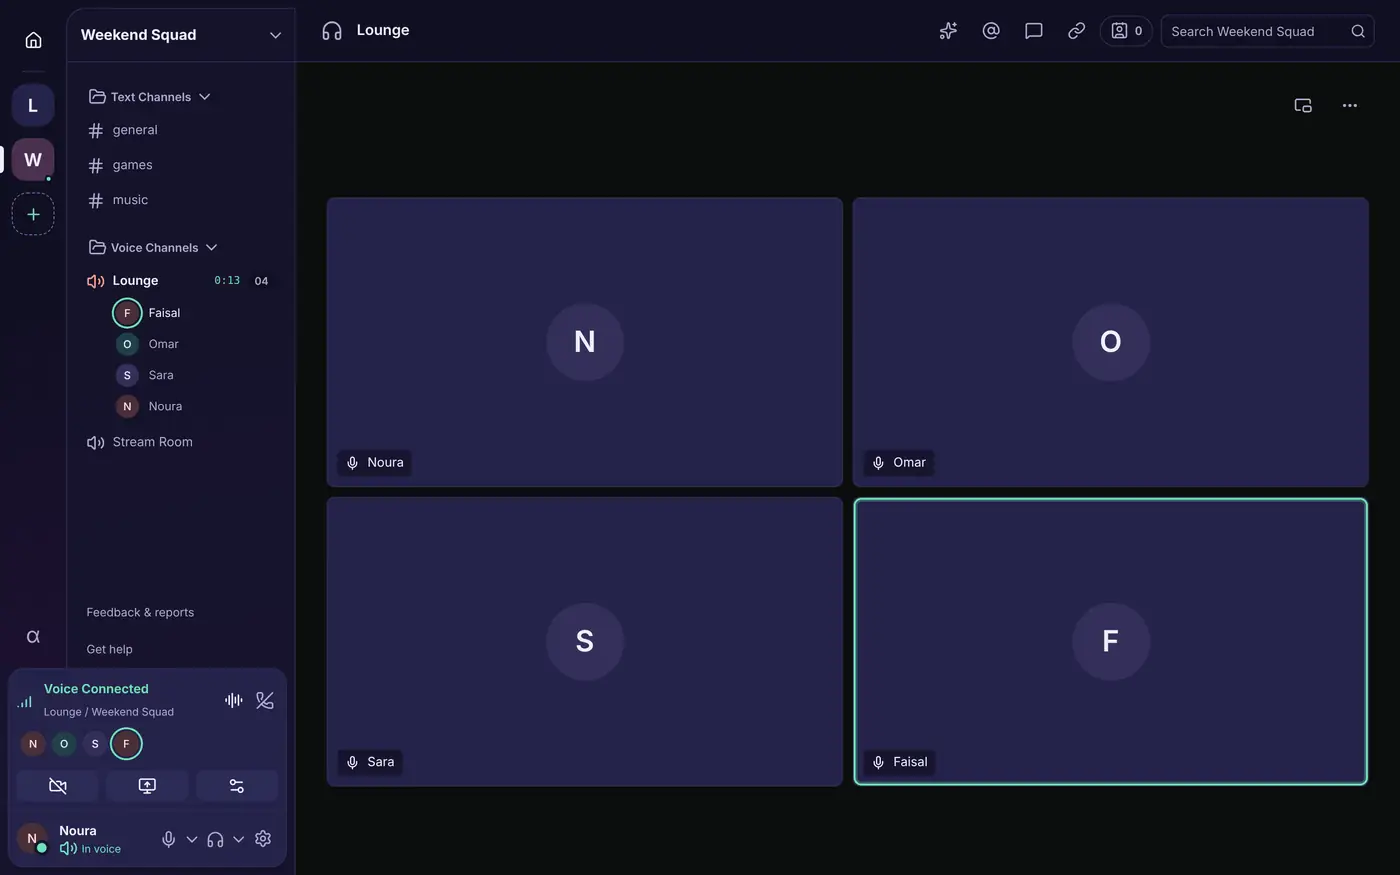Open the three-dots more options menu

(x=1350, y=105)
